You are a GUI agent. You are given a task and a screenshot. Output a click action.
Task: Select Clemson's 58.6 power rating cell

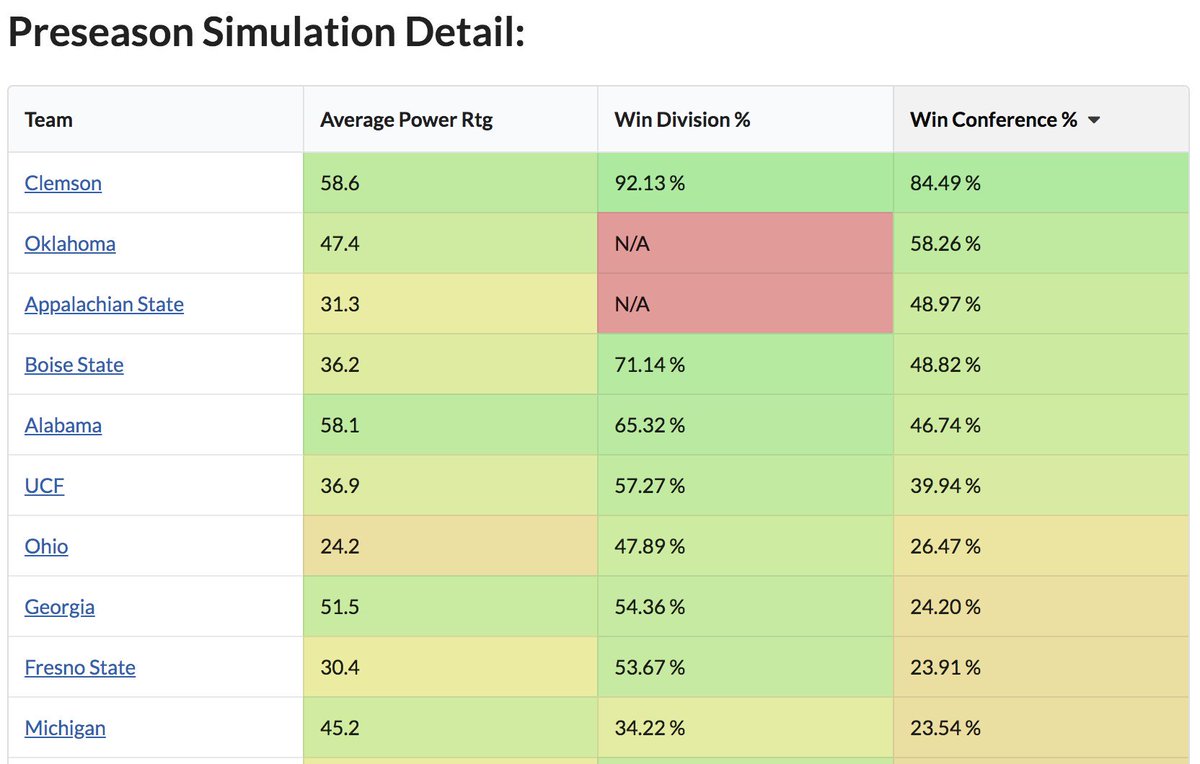[x=451, y=183]
